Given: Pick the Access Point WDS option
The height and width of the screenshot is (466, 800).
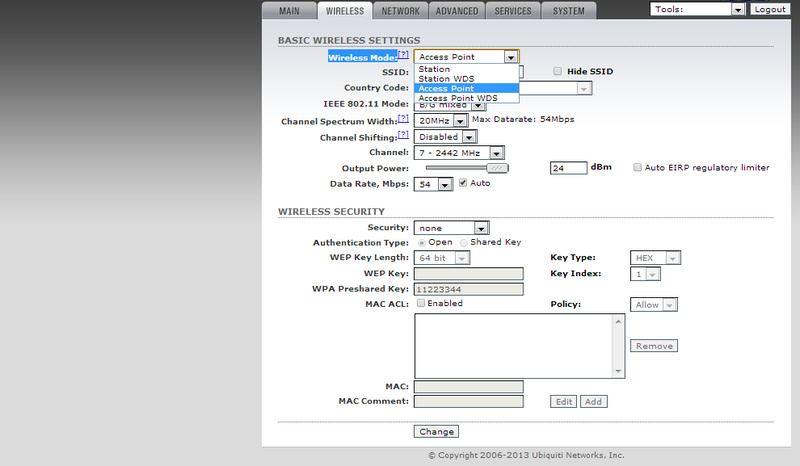Looking at the screenshot, I should point(458,98).
